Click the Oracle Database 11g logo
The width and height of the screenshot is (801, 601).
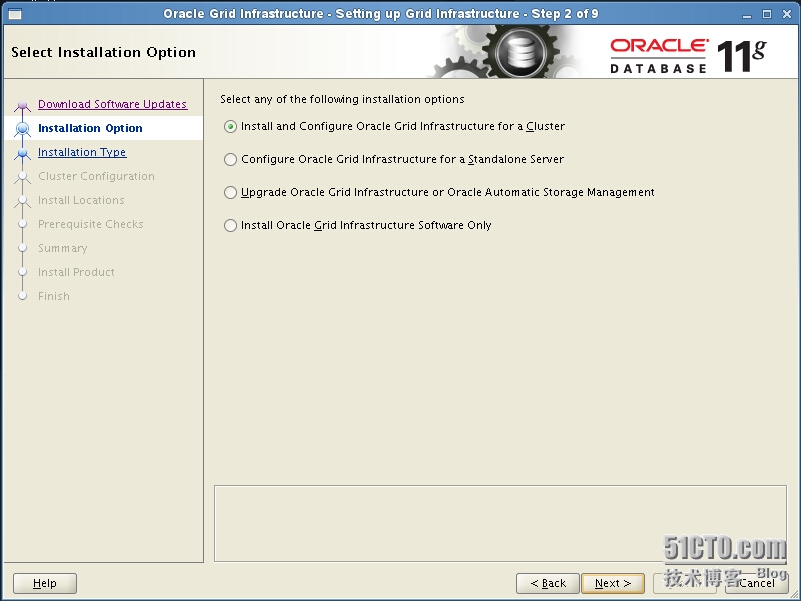688,56
